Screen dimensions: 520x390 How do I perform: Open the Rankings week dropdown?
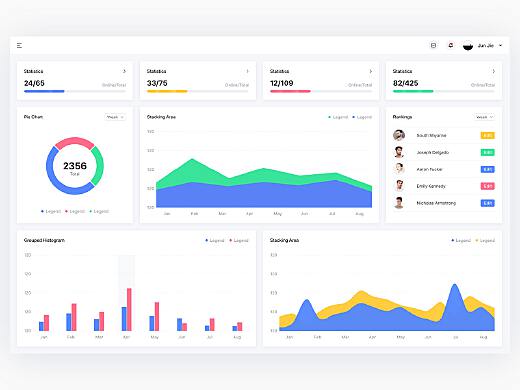[484, 117]
